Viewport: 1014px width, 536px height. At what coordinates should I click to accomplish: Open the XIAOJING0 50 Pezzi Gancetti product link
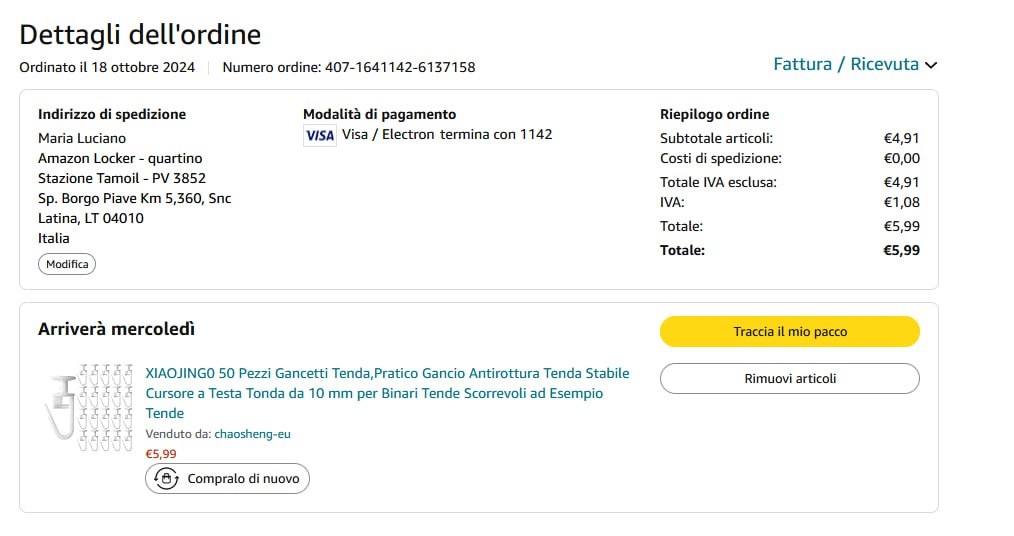pyautogui.click(x=388, y=393)
